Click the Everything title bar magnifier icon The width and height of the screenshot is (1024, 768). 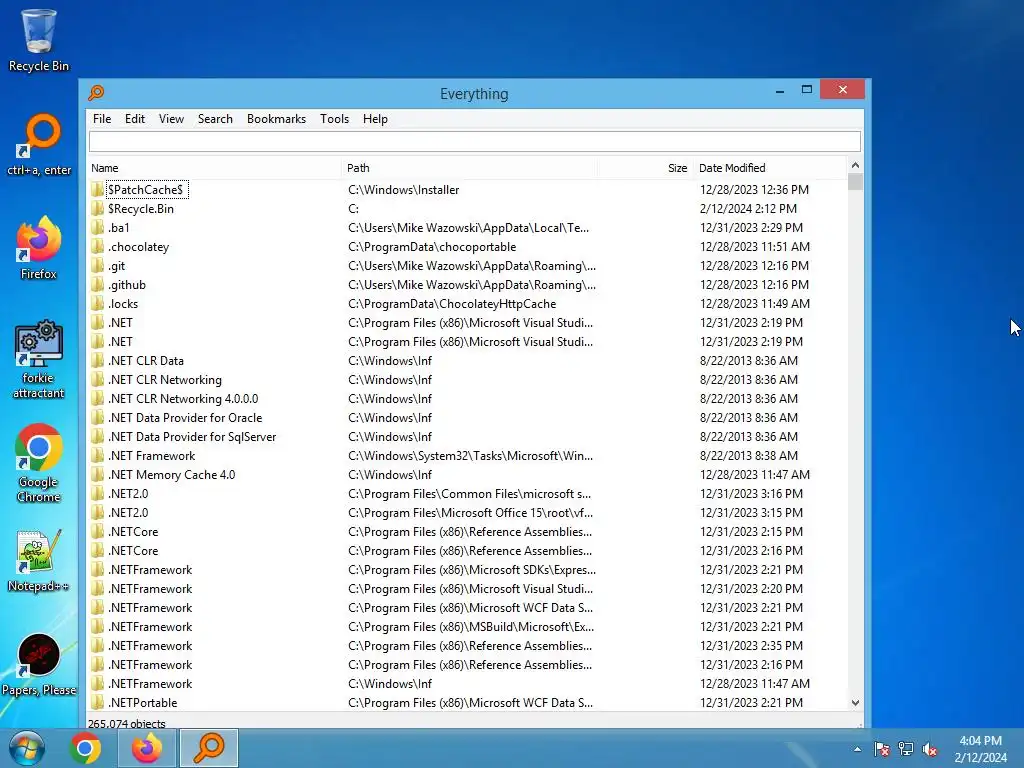tap(97, 93)
